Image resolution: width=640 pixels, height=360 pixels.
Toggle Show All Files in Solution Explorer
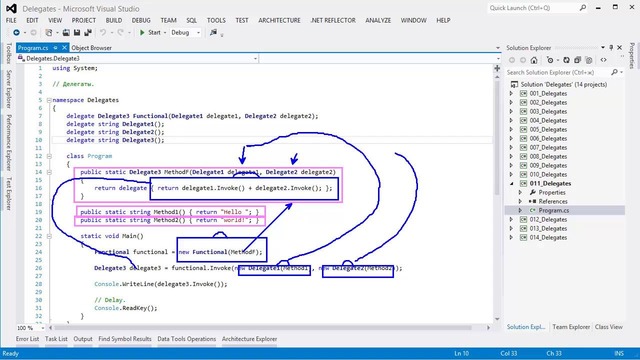[x=589, y=60]
